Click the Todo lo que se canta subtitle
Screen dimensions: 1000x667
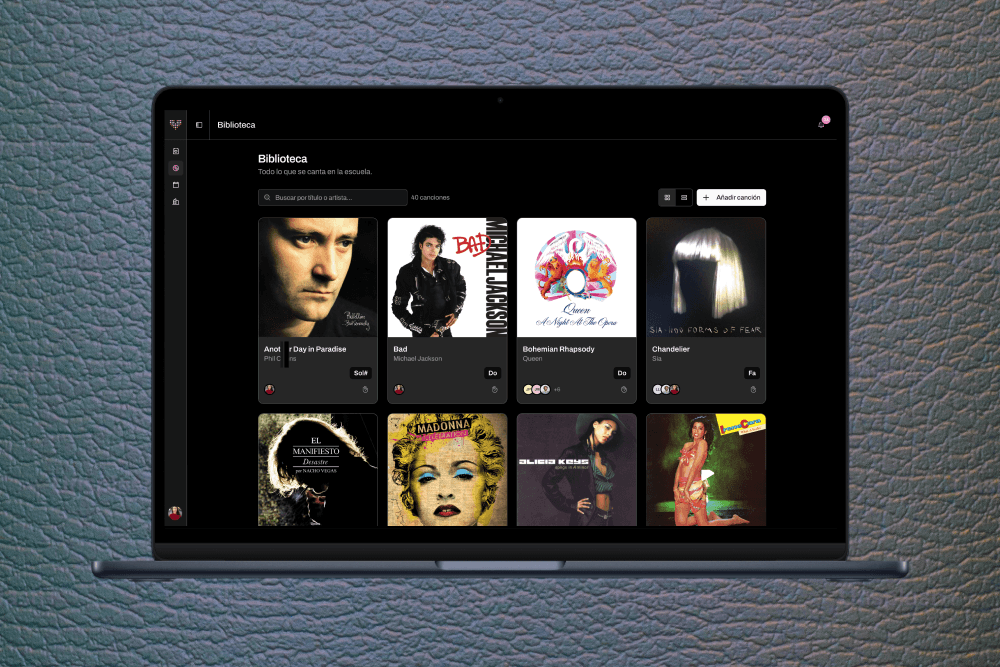(x=315, y=172)
